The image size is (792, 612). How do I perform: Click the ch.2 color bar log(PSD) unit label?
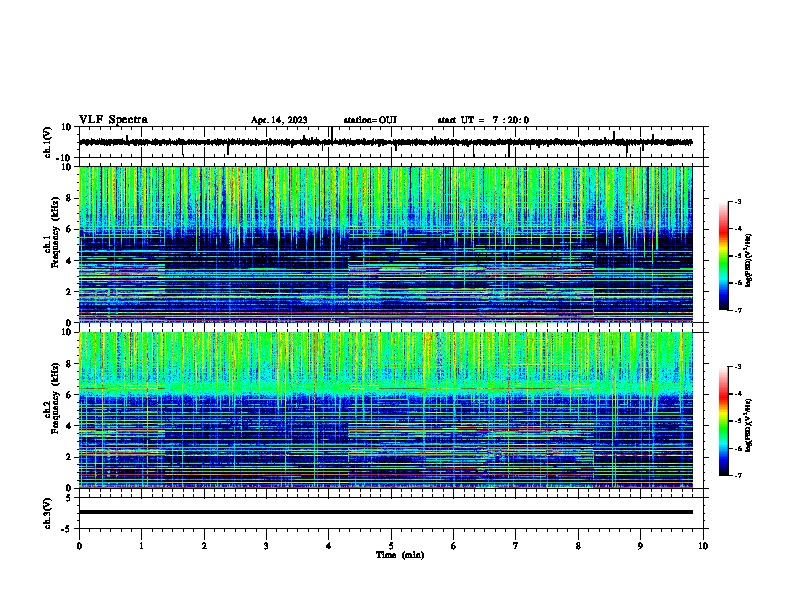749,425
